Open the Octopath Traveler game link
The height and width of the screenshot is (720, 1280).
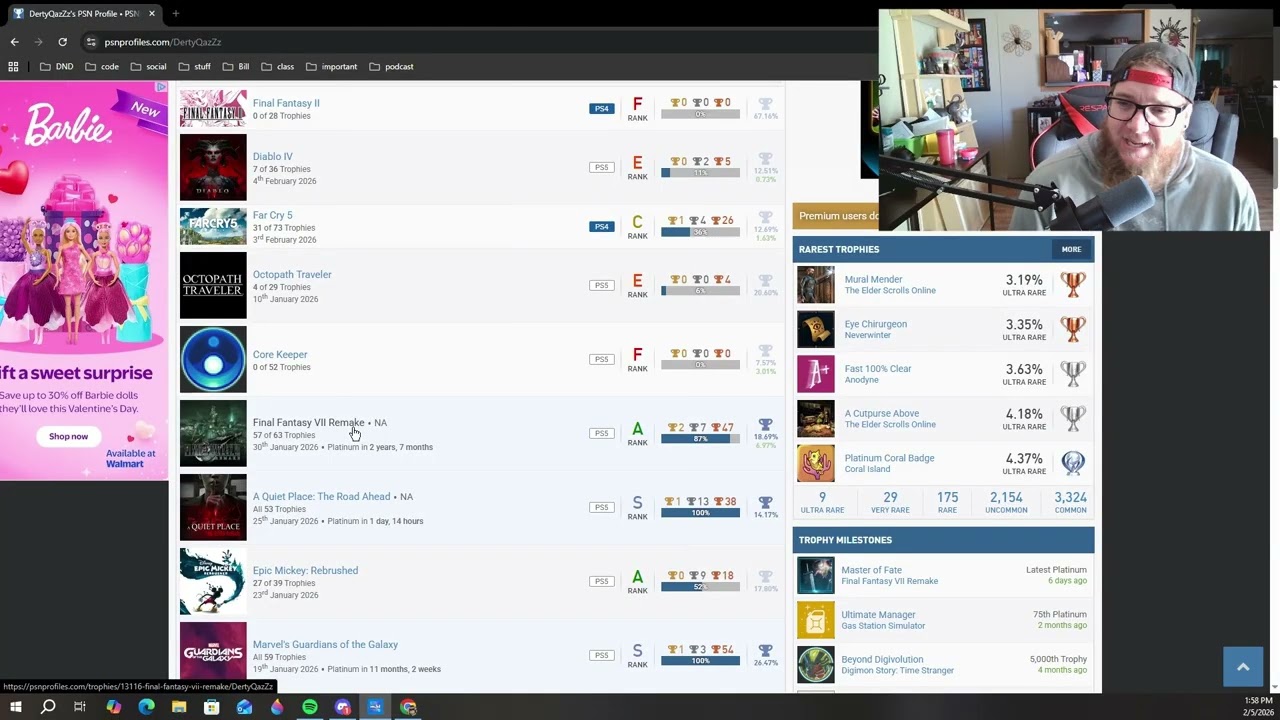292,274
